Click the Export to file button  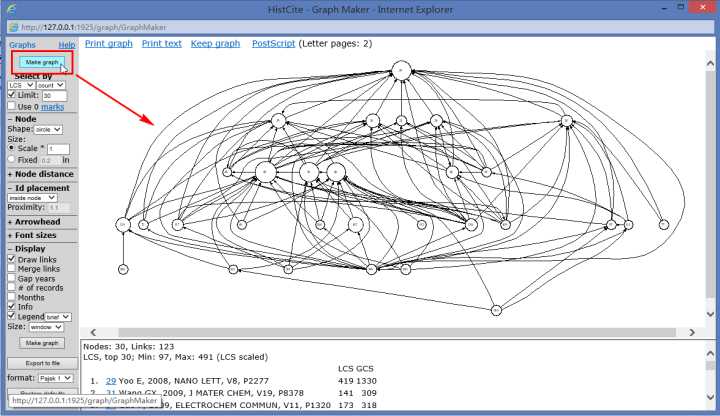42,363
